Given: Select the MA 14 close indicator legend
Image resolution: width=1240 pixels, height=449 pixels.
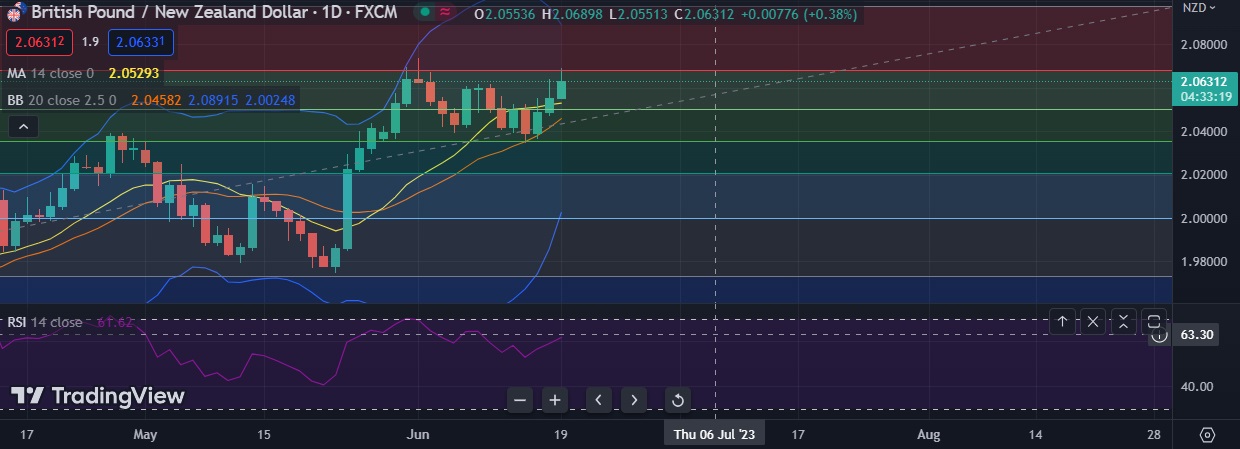Looking at the screenshot, I should [x=50, y=73].
